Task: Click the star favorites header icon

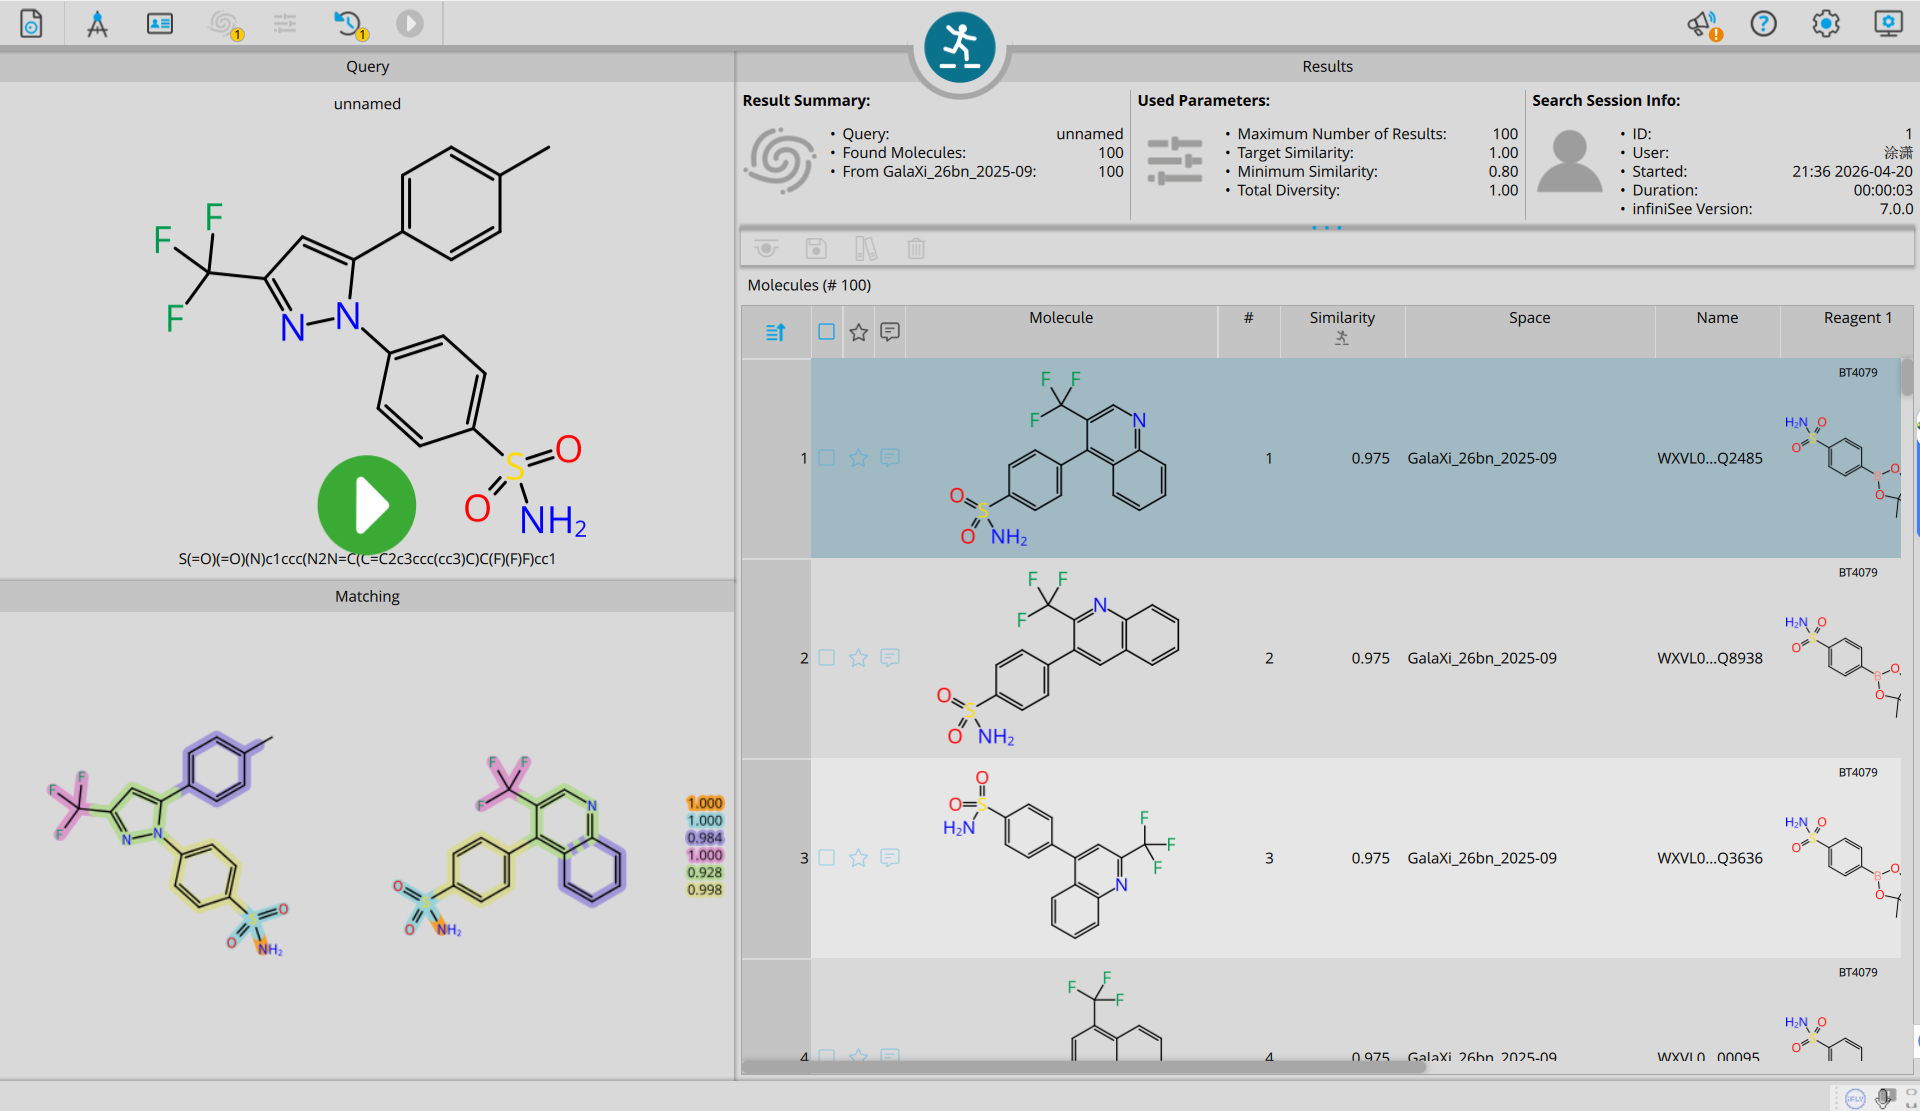Action: tap(858, 332)
